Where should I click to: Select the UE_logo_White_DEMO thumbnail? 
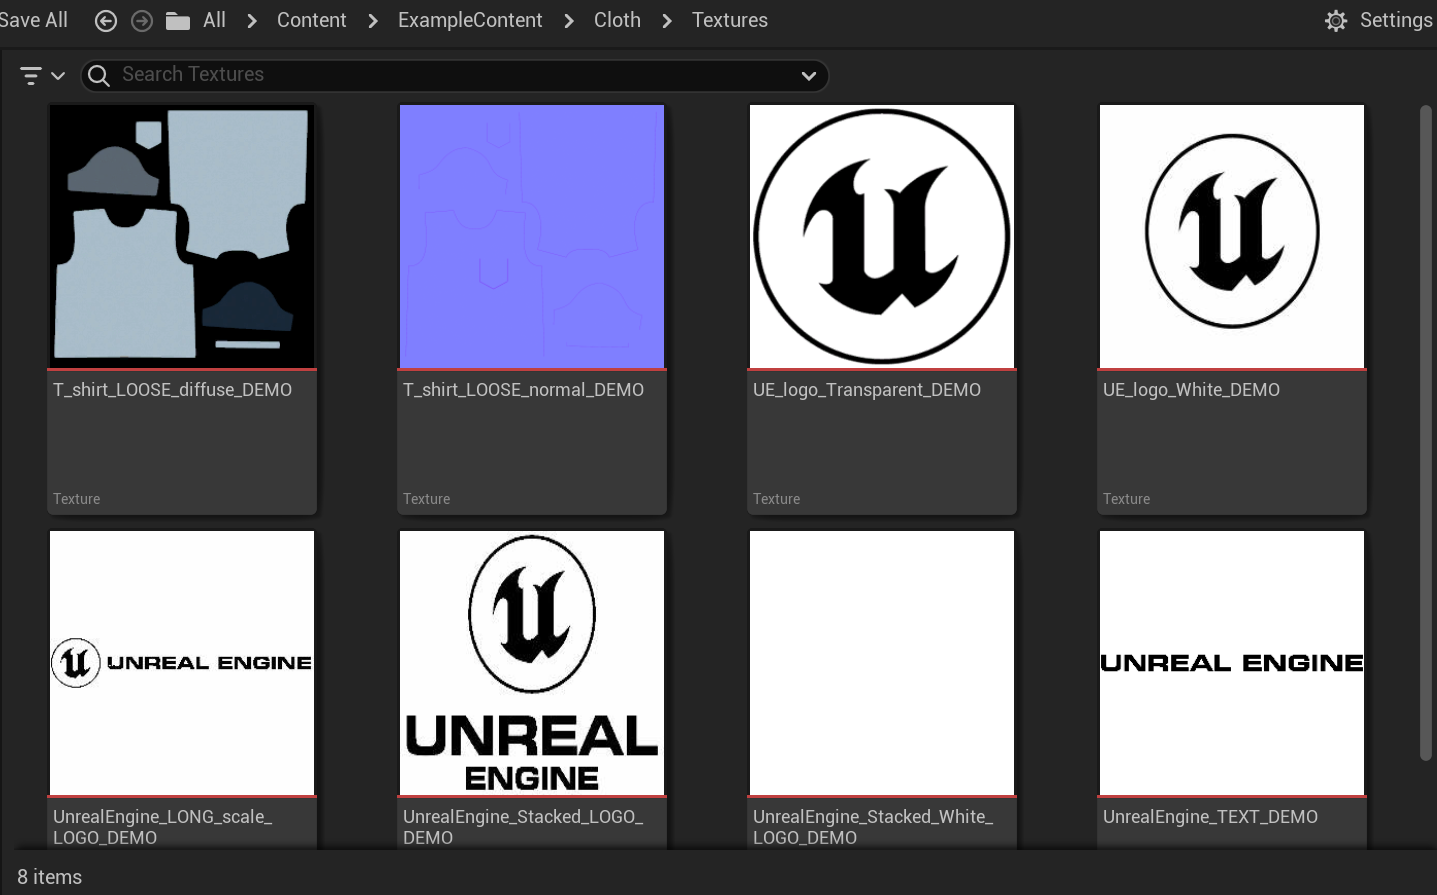[x=1232, y=236]
